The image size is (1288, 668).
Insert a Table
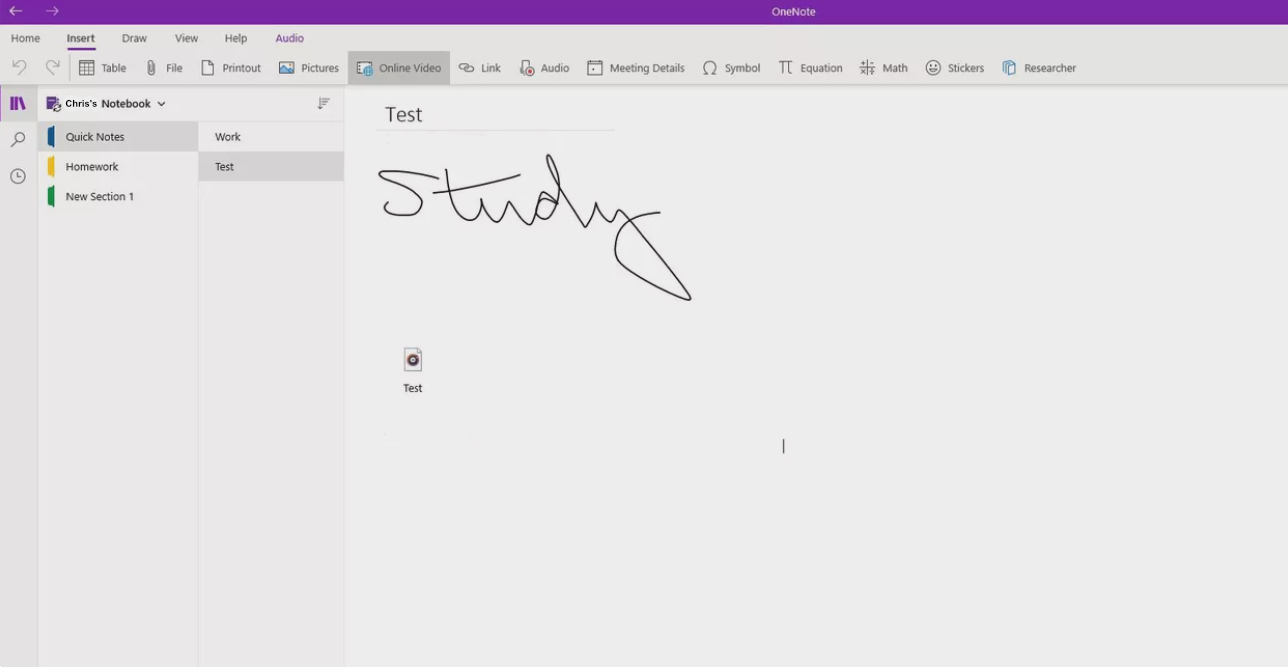(101, 67)
